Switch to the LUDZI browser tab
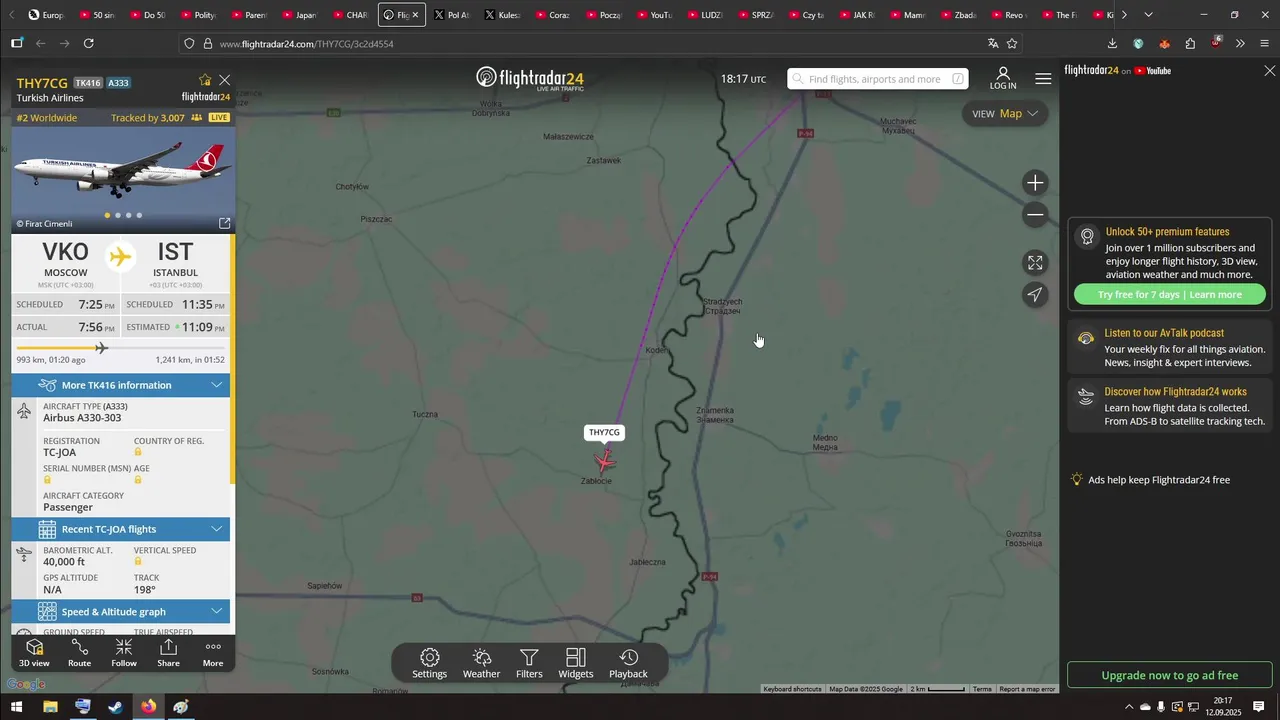Image resolution: width=1280 pixels, height=720 pixels. point(705,15)
